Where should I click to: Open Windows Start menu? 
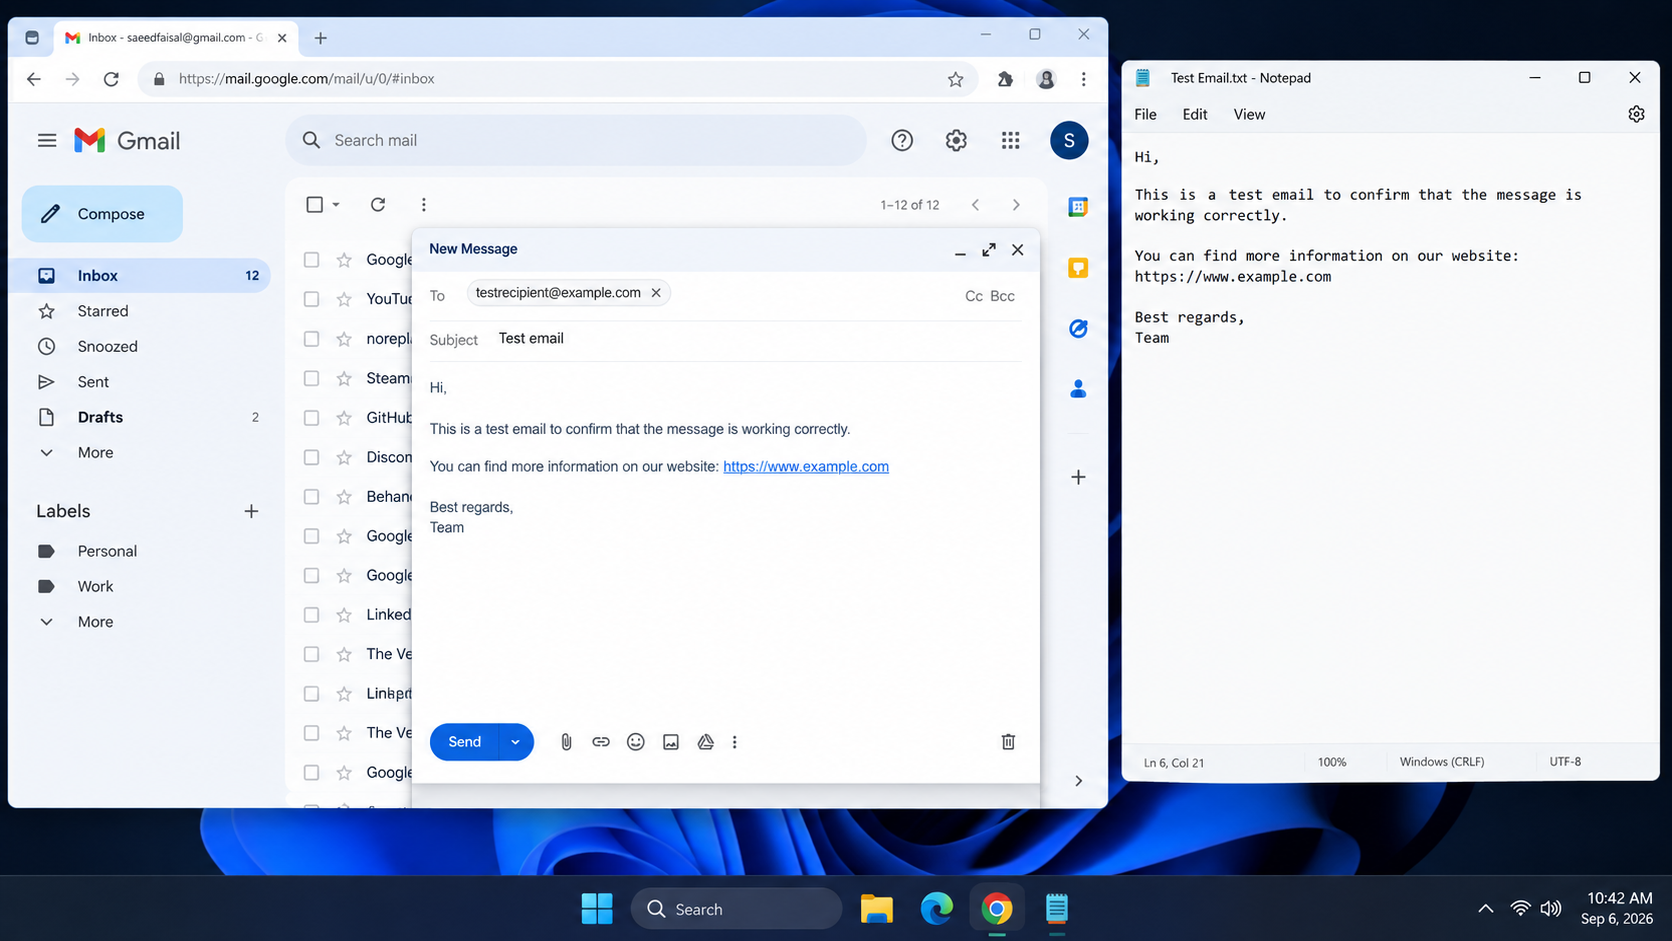coord(597,909)
